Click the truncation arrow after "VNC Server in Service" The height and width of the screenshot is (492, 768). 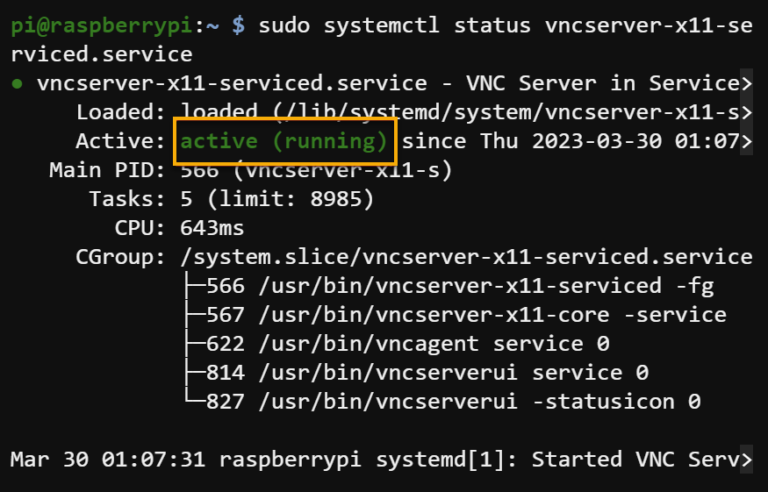click(x=745, y=83)
